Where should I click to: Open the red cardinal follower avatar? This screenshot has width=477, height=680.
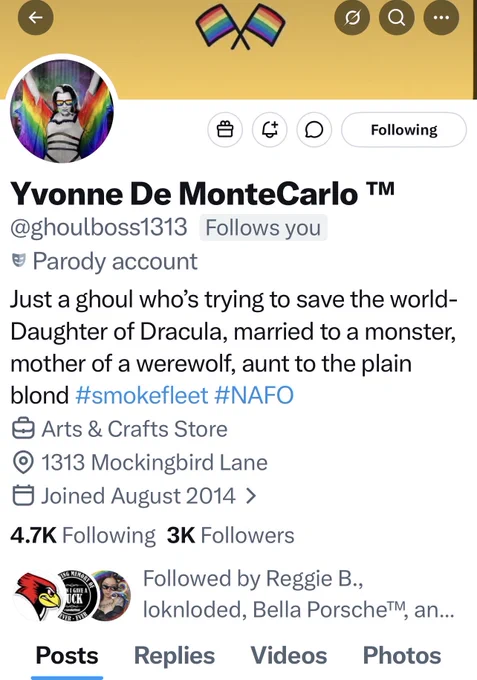click(x=36, y=595)
